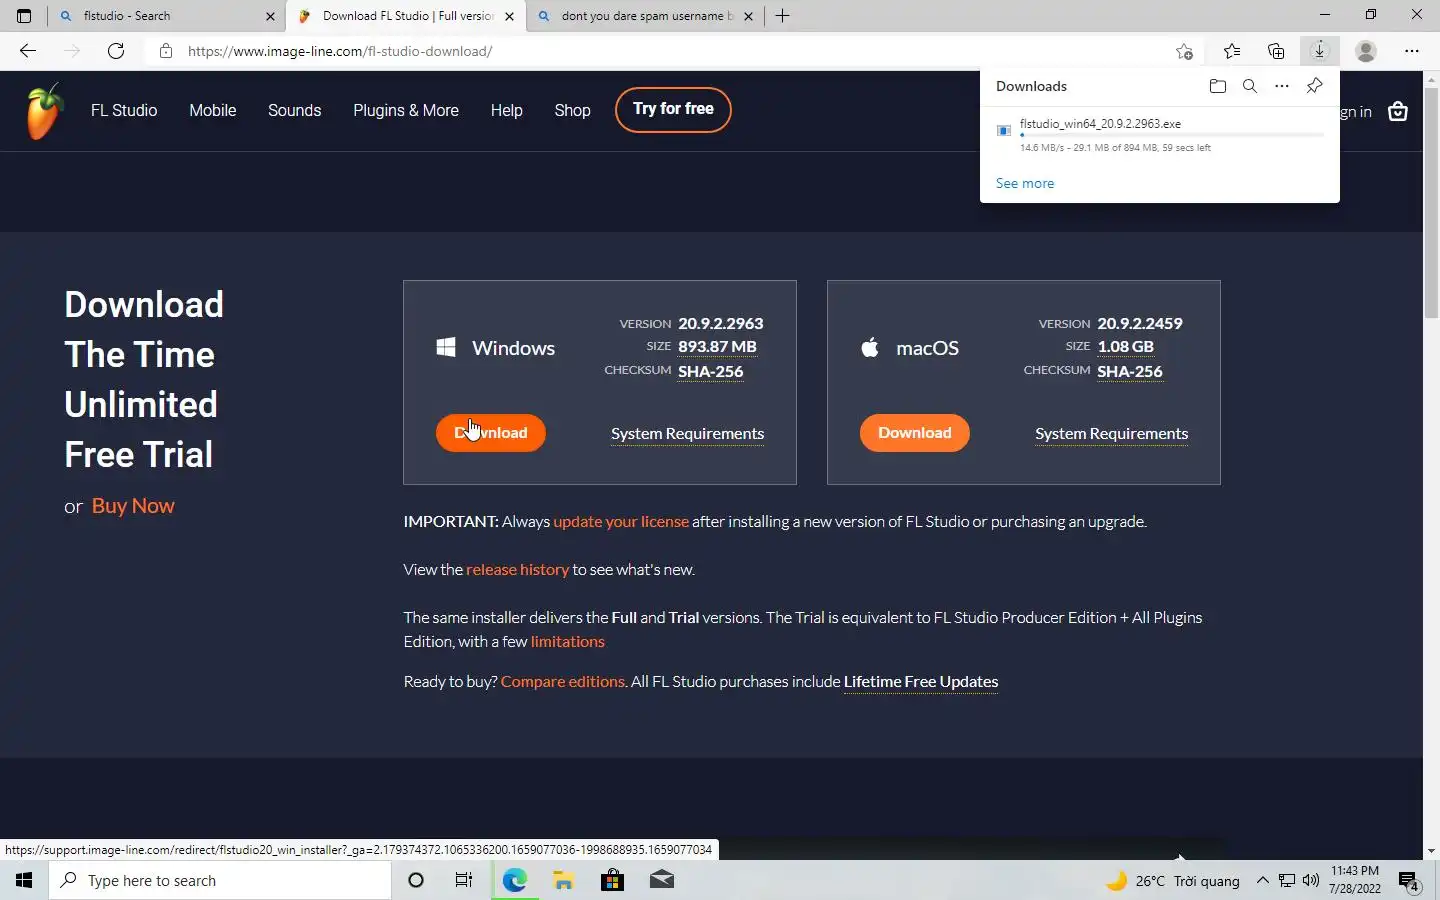1440x900 pixels.
Task: Close the flstudio Search tab
Action: point(270,16)
